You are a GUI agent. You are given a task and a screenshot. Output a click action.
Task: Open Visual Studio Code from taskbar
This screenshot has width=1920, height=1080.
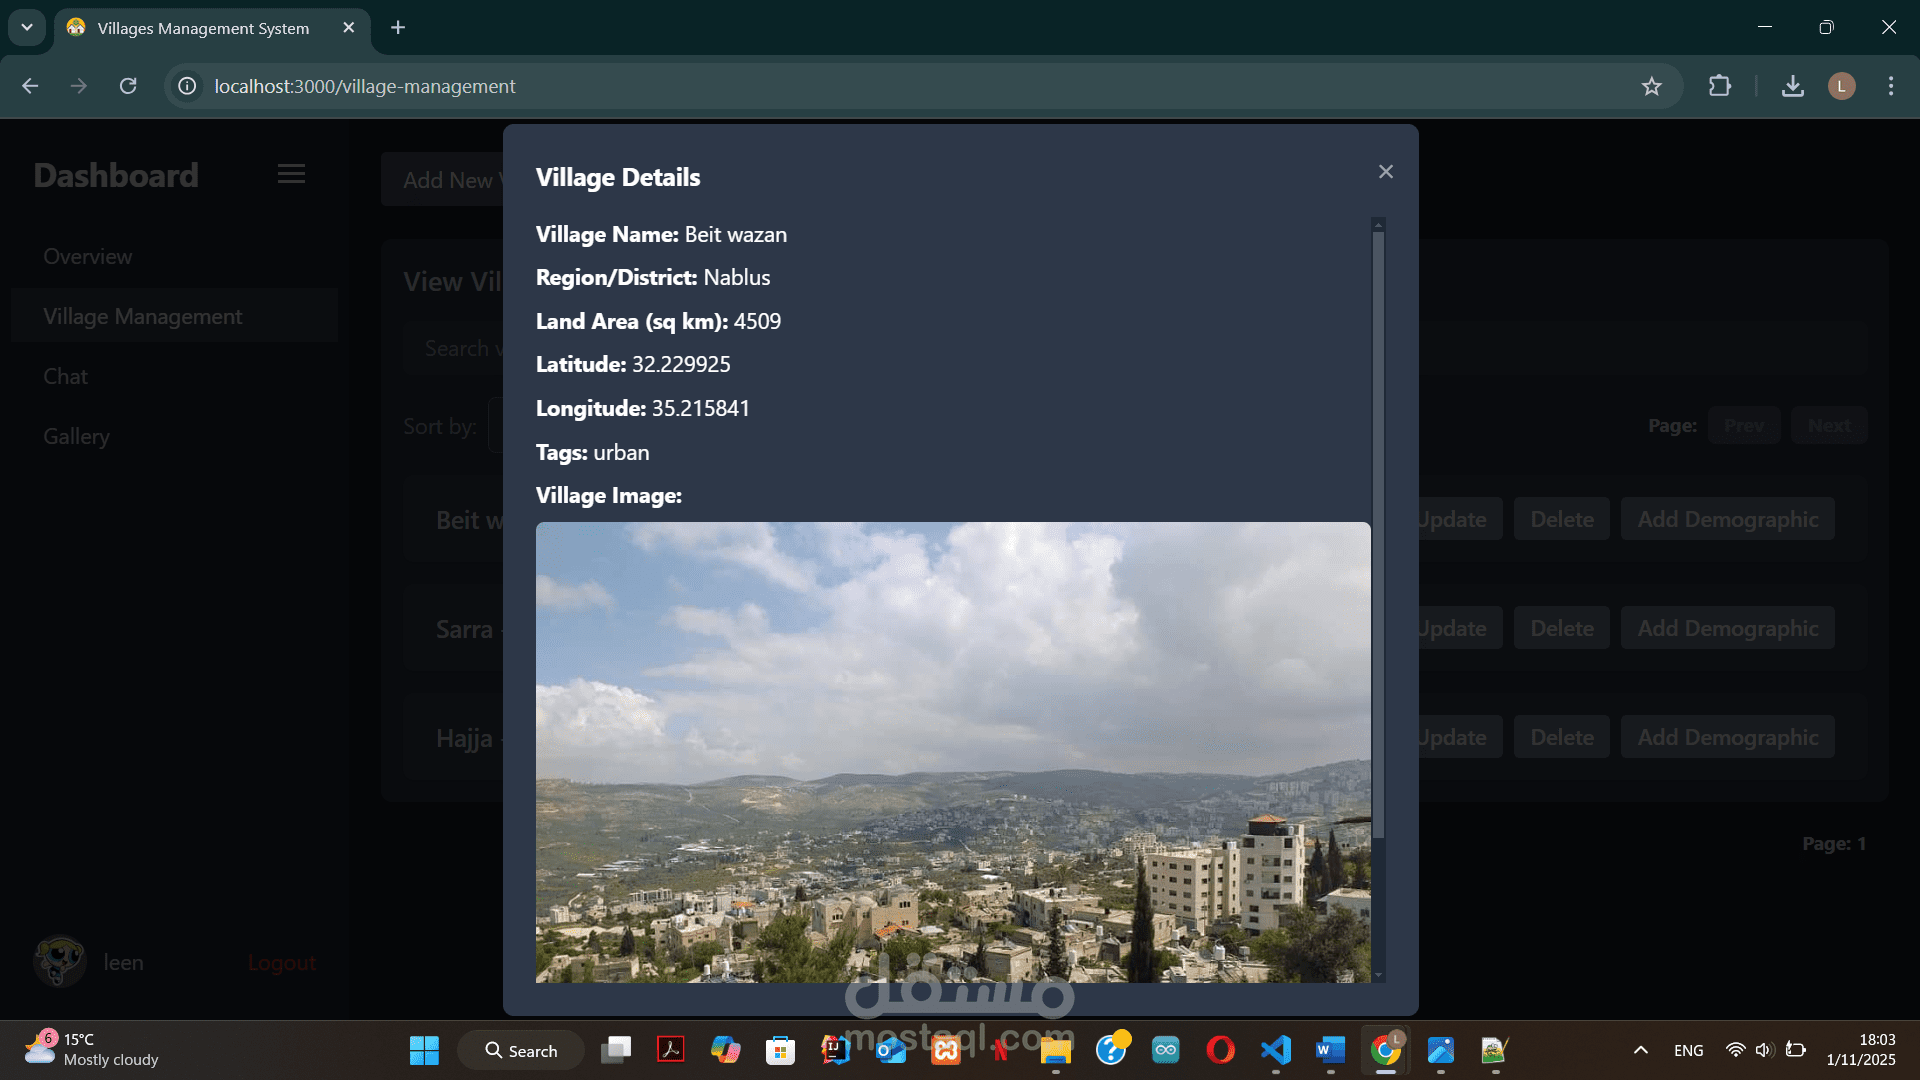[x=1275, y=1050]
